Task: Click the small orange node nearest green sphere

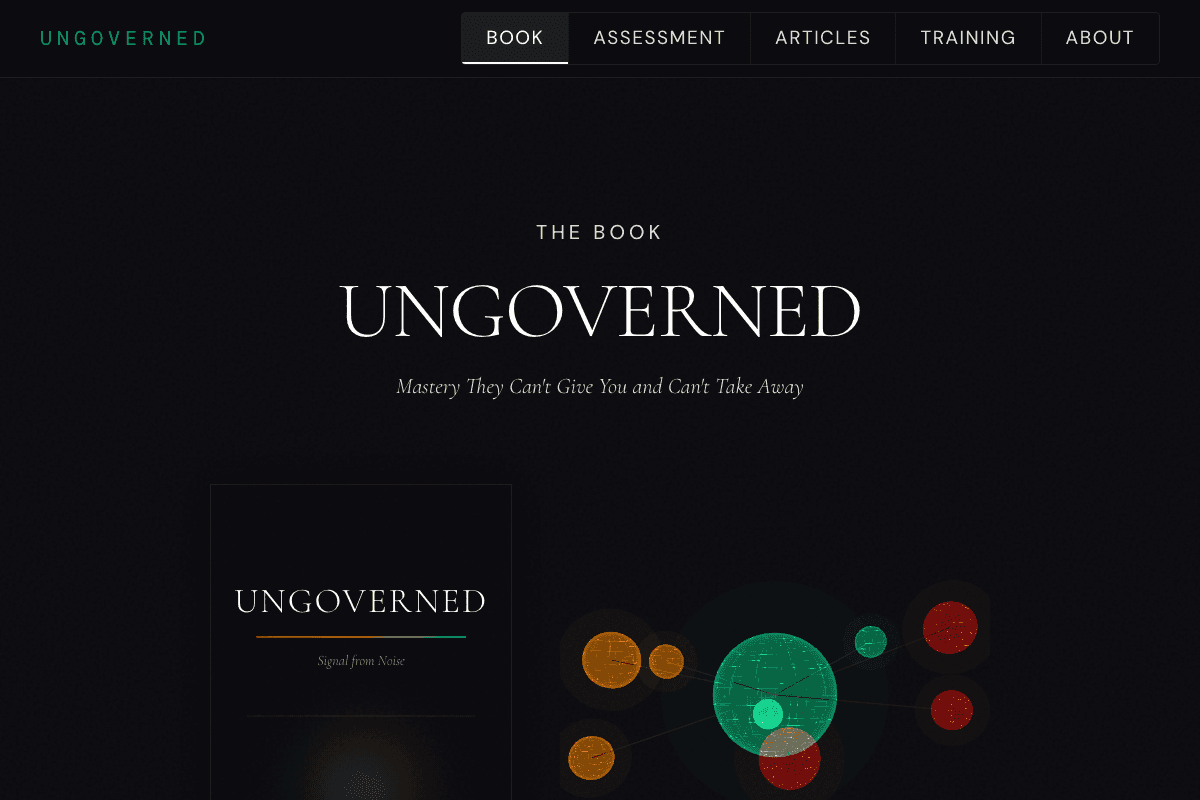Action: tap(666, 661)
